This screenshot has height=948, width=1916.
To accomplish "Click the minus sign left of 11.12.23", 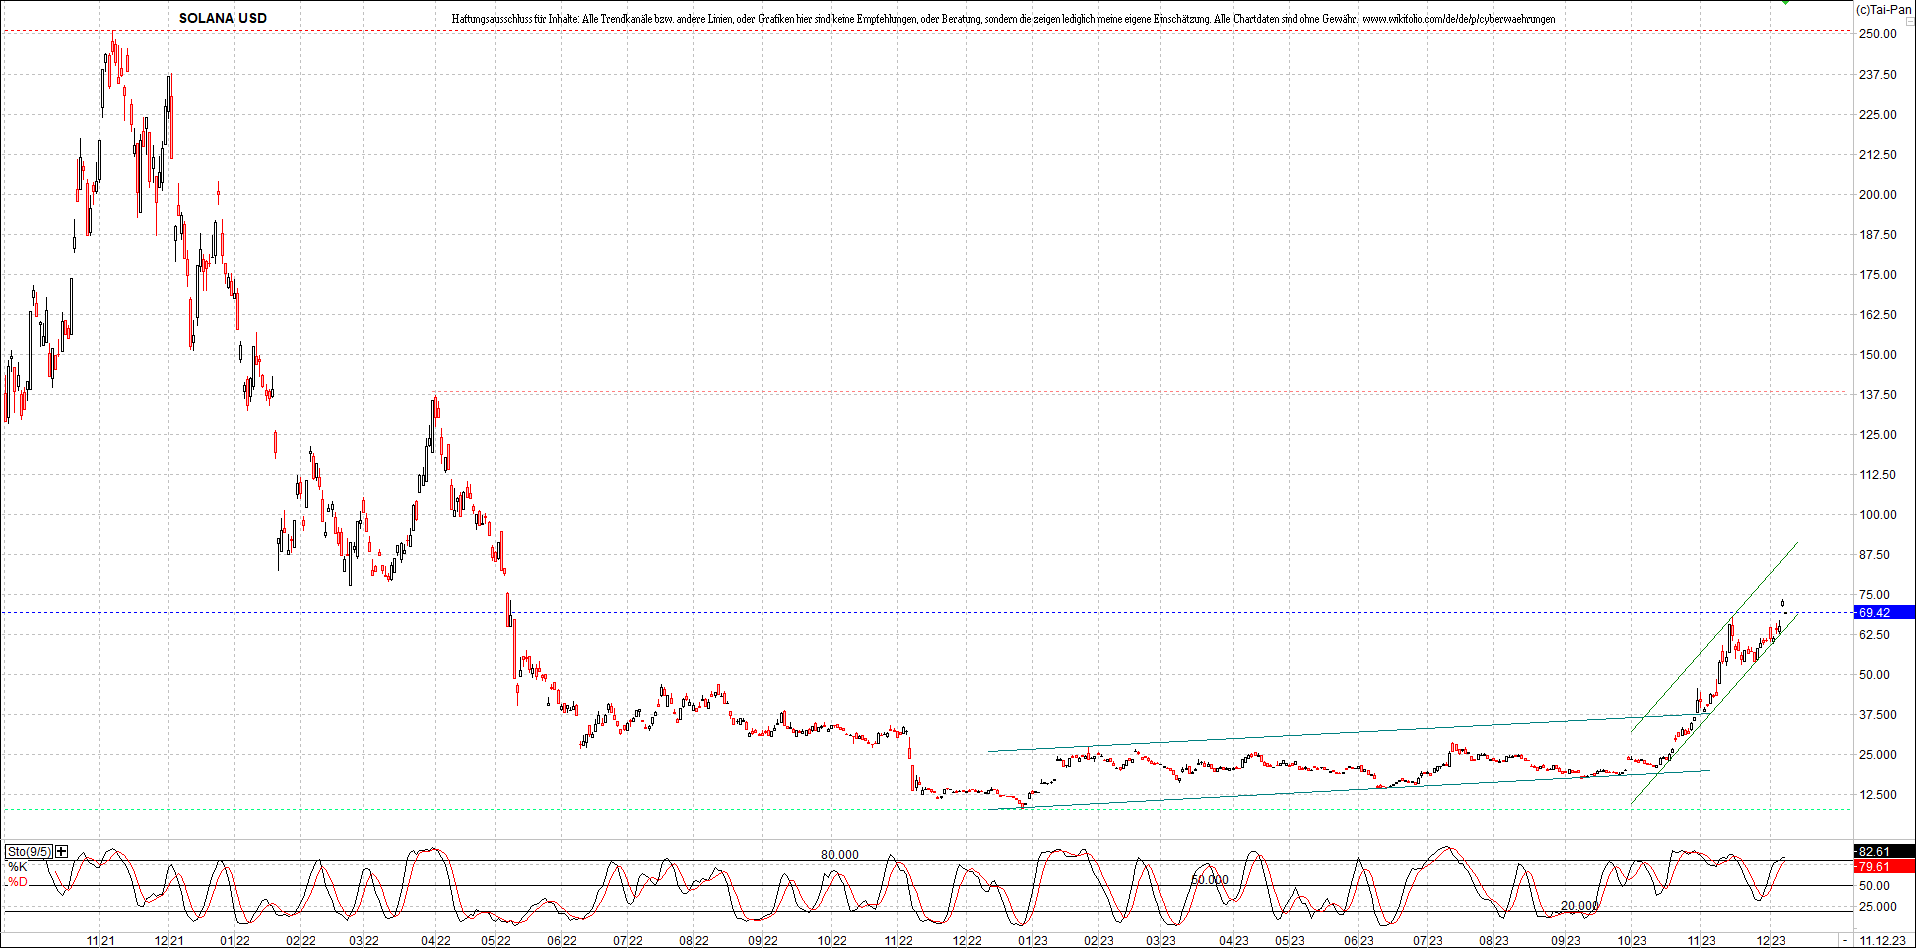I will point(1846,941).
